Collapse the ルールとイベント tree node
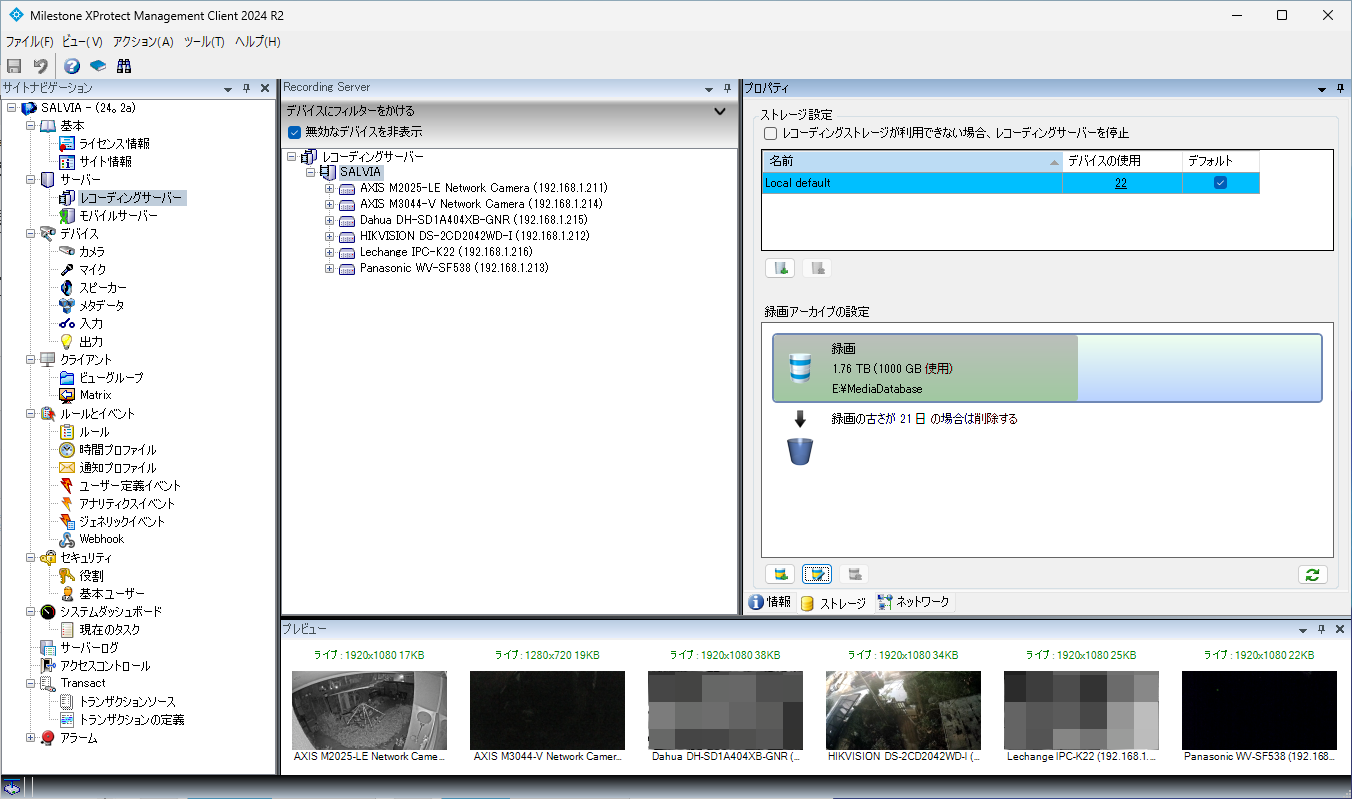The width and height of the screenshot is (1352, 799). point(30,414)
